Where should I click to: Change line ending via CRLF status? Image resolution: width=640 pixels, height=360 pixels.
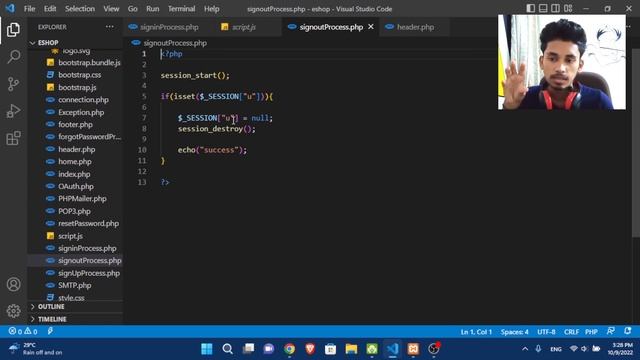click(571, 332)
